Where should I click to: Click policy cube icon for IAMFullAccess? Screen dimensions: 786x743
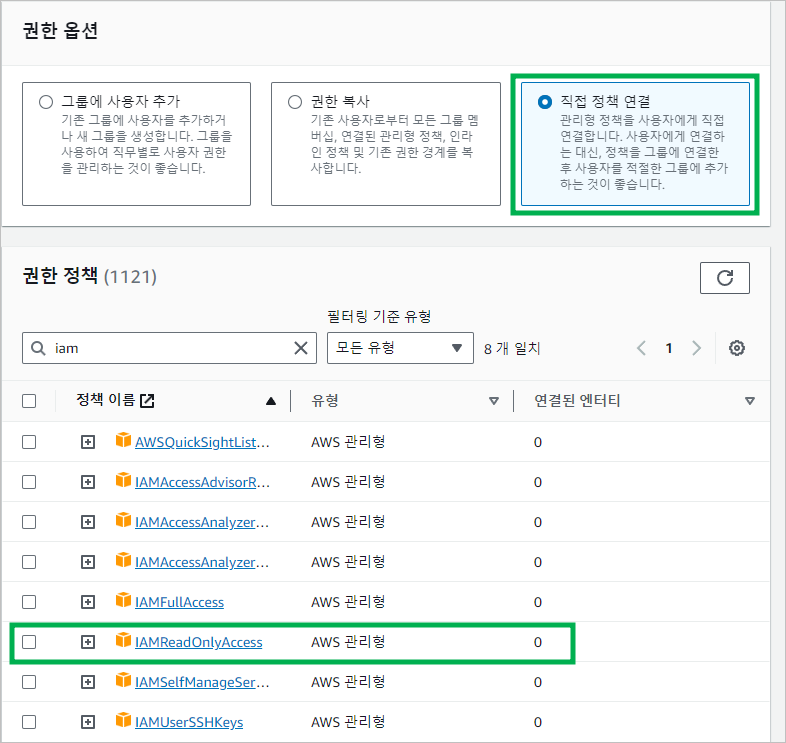(123, 600)
